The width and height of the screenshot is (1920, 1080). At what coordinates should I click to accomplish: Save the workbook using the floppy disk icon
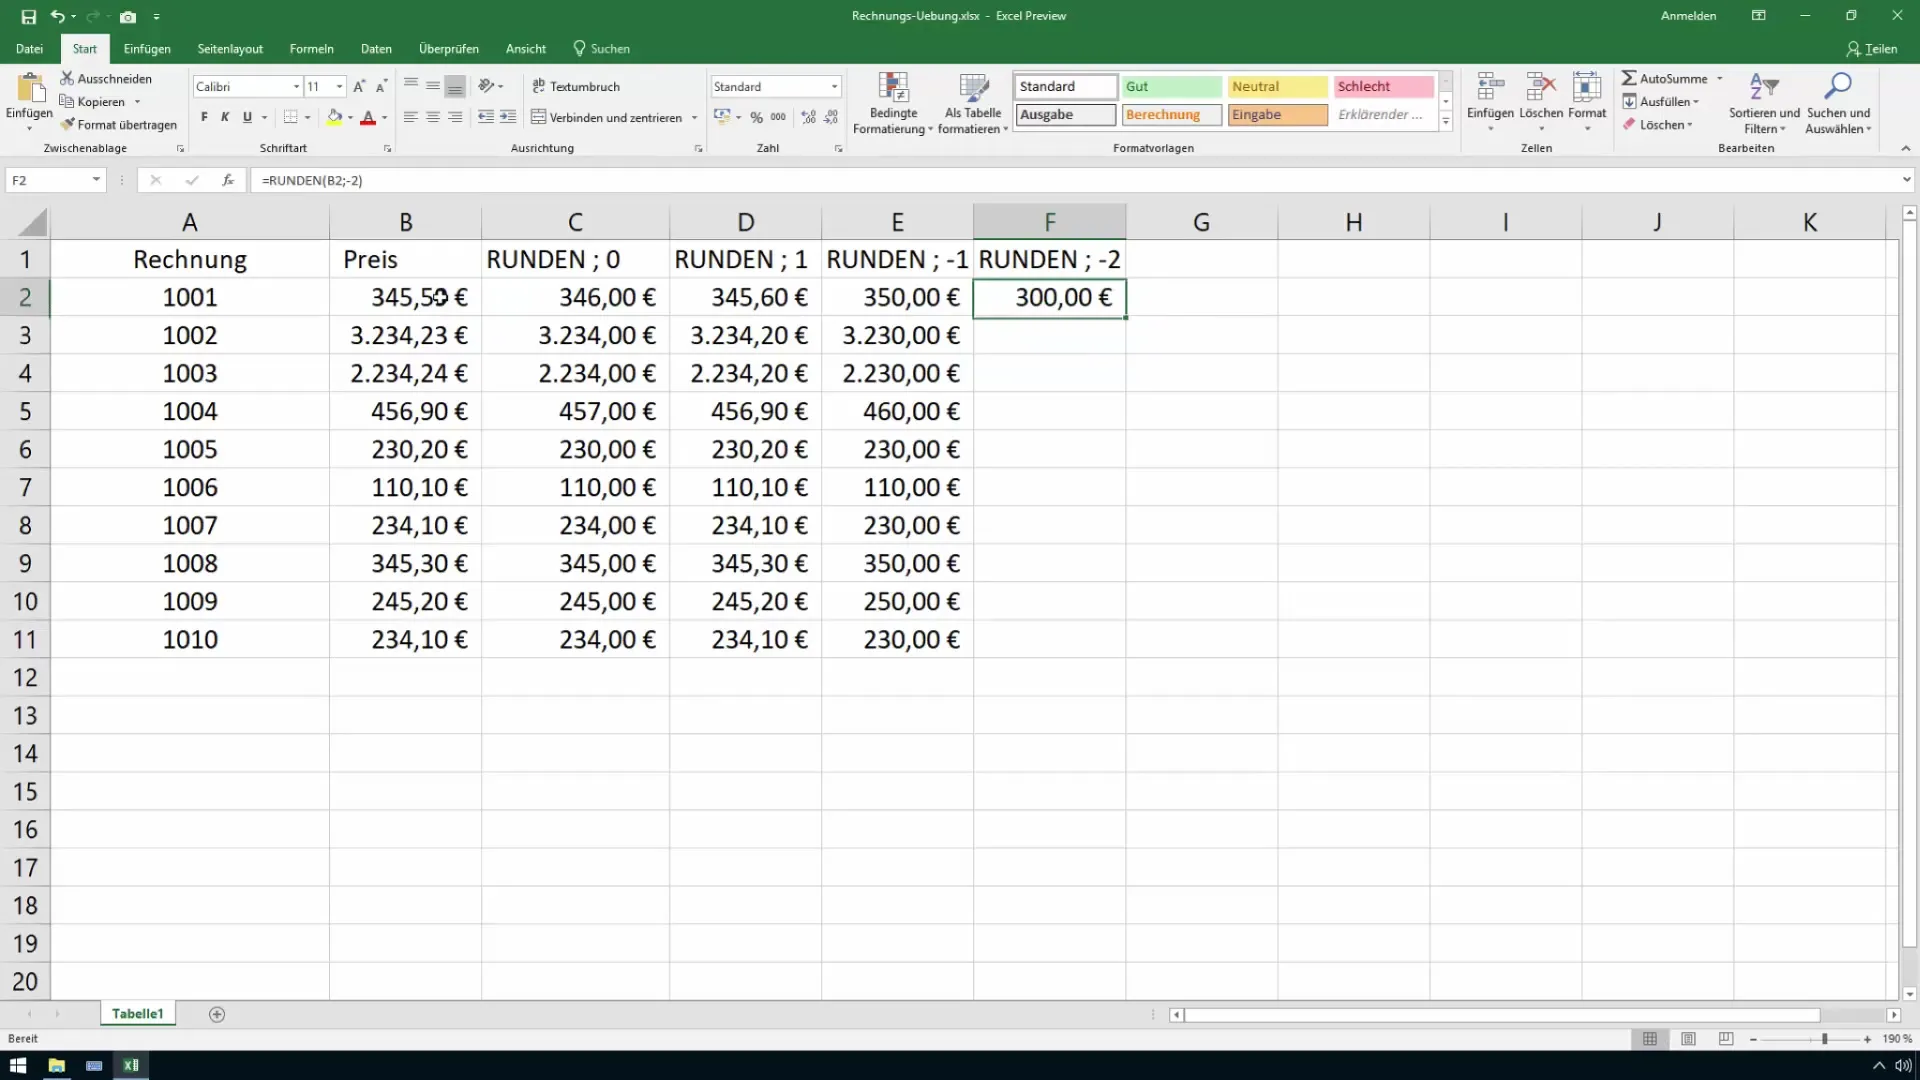tap(28, 17)
